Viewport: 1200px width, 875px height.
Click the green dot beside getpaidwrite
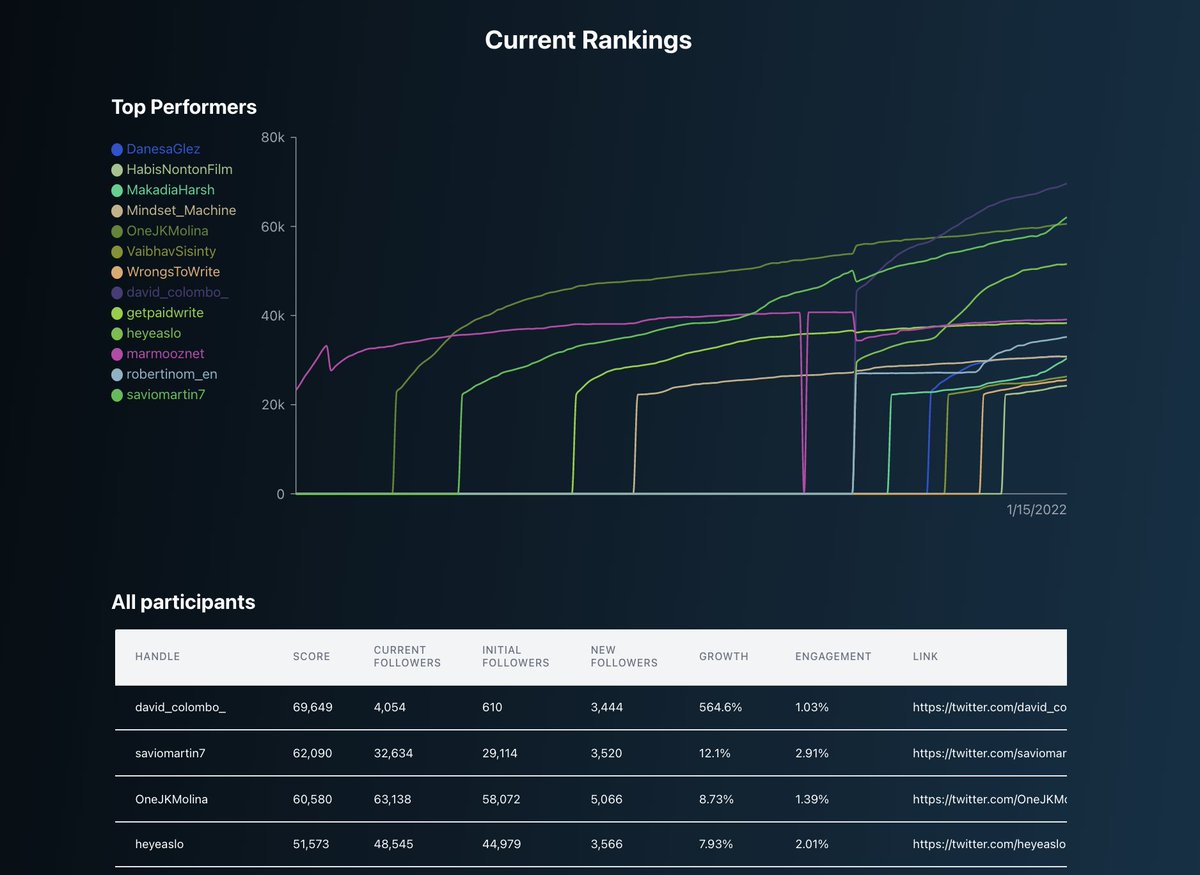coord(117,312)
